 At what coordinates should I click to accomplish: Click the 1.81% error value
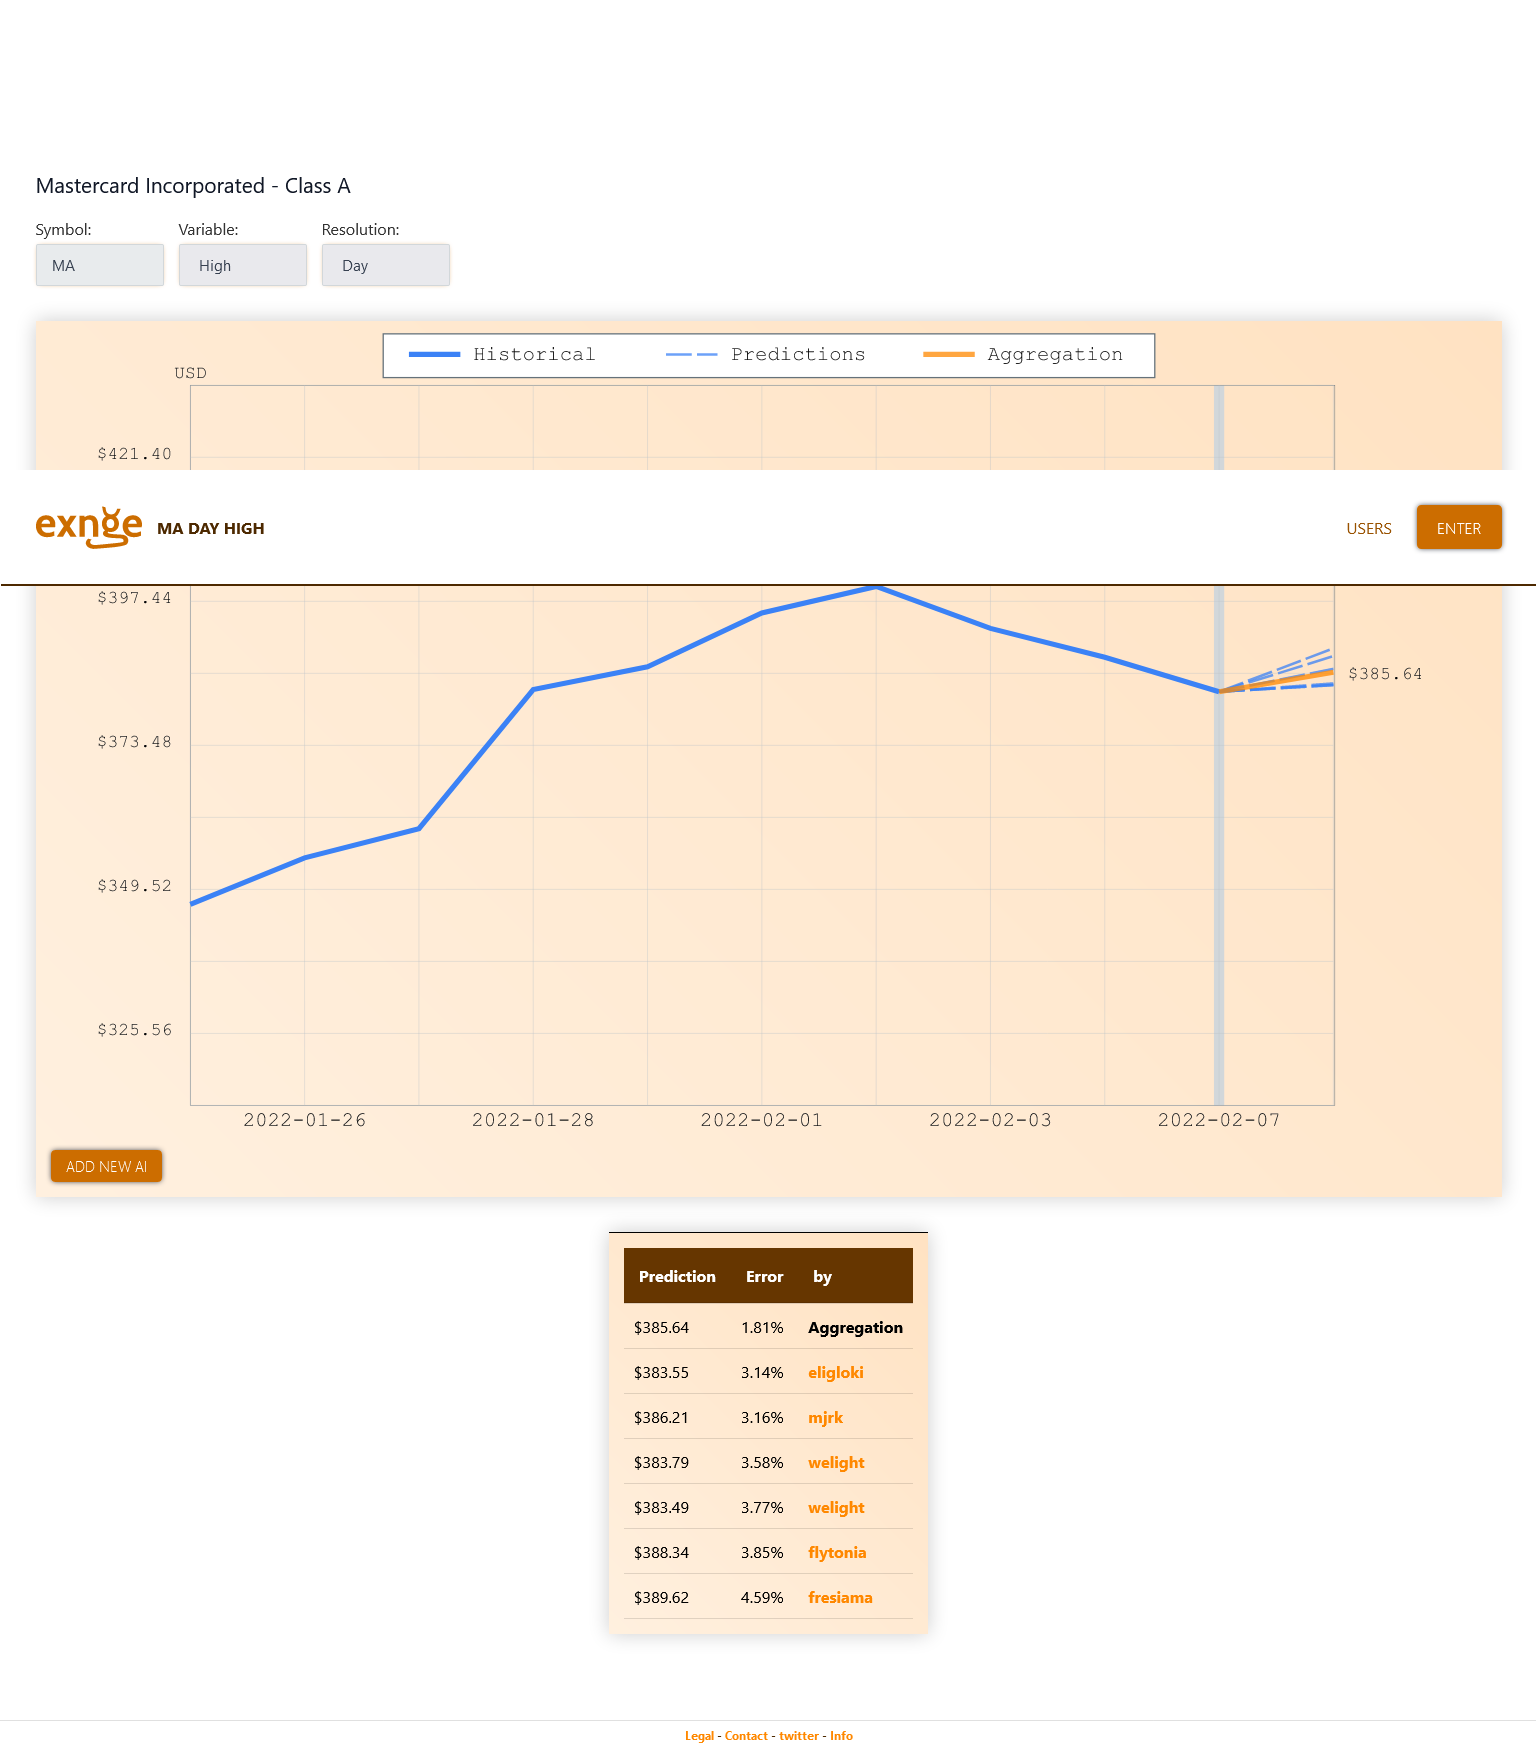pyautogui.click(x=762, y=1327)
